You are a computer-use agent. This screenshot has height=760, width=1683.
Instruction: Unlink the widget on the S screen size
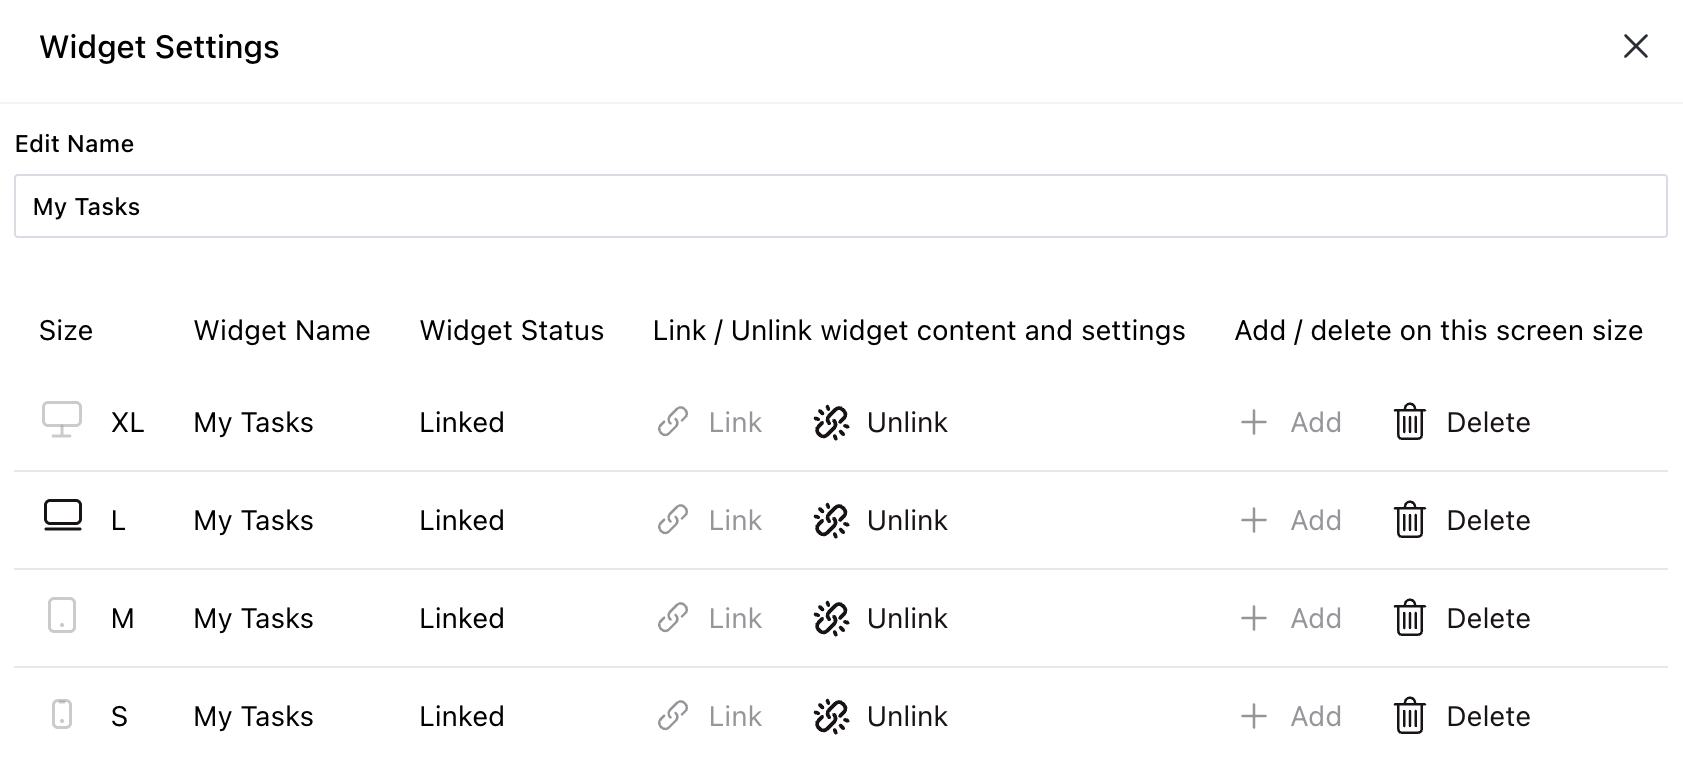pos(880,716)
